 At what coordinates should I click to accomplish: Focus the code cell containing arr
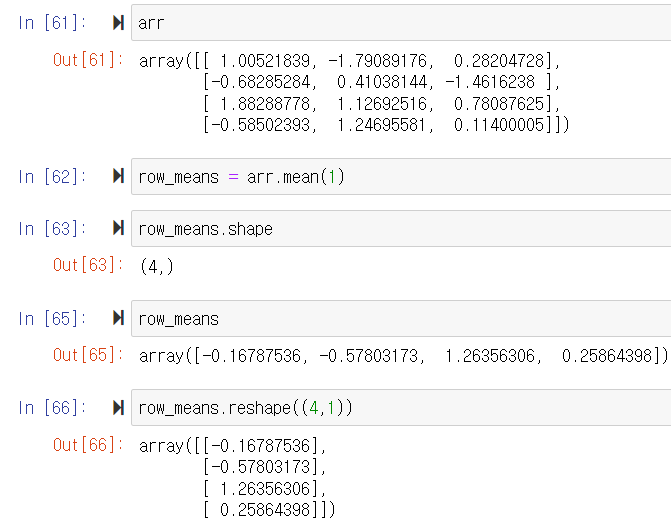[x=401, y=23]
